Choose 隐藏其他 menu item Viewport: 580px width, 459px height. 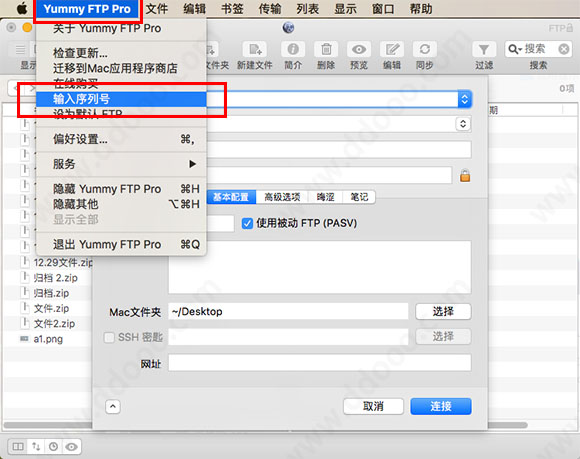121,204
